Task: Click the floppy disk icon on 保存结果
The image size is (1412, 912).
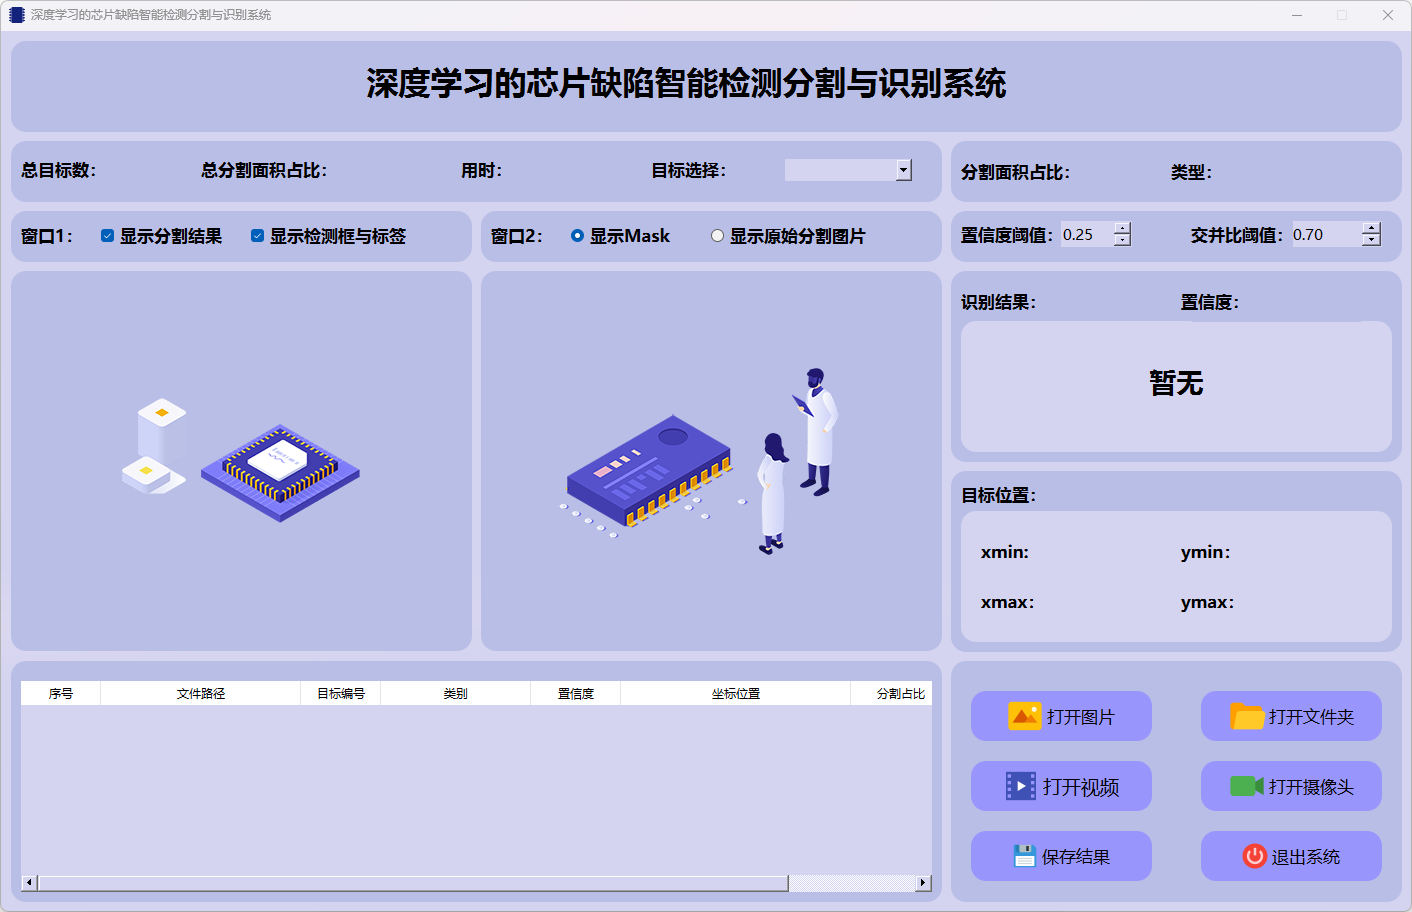Action: tap(1024, 856)
